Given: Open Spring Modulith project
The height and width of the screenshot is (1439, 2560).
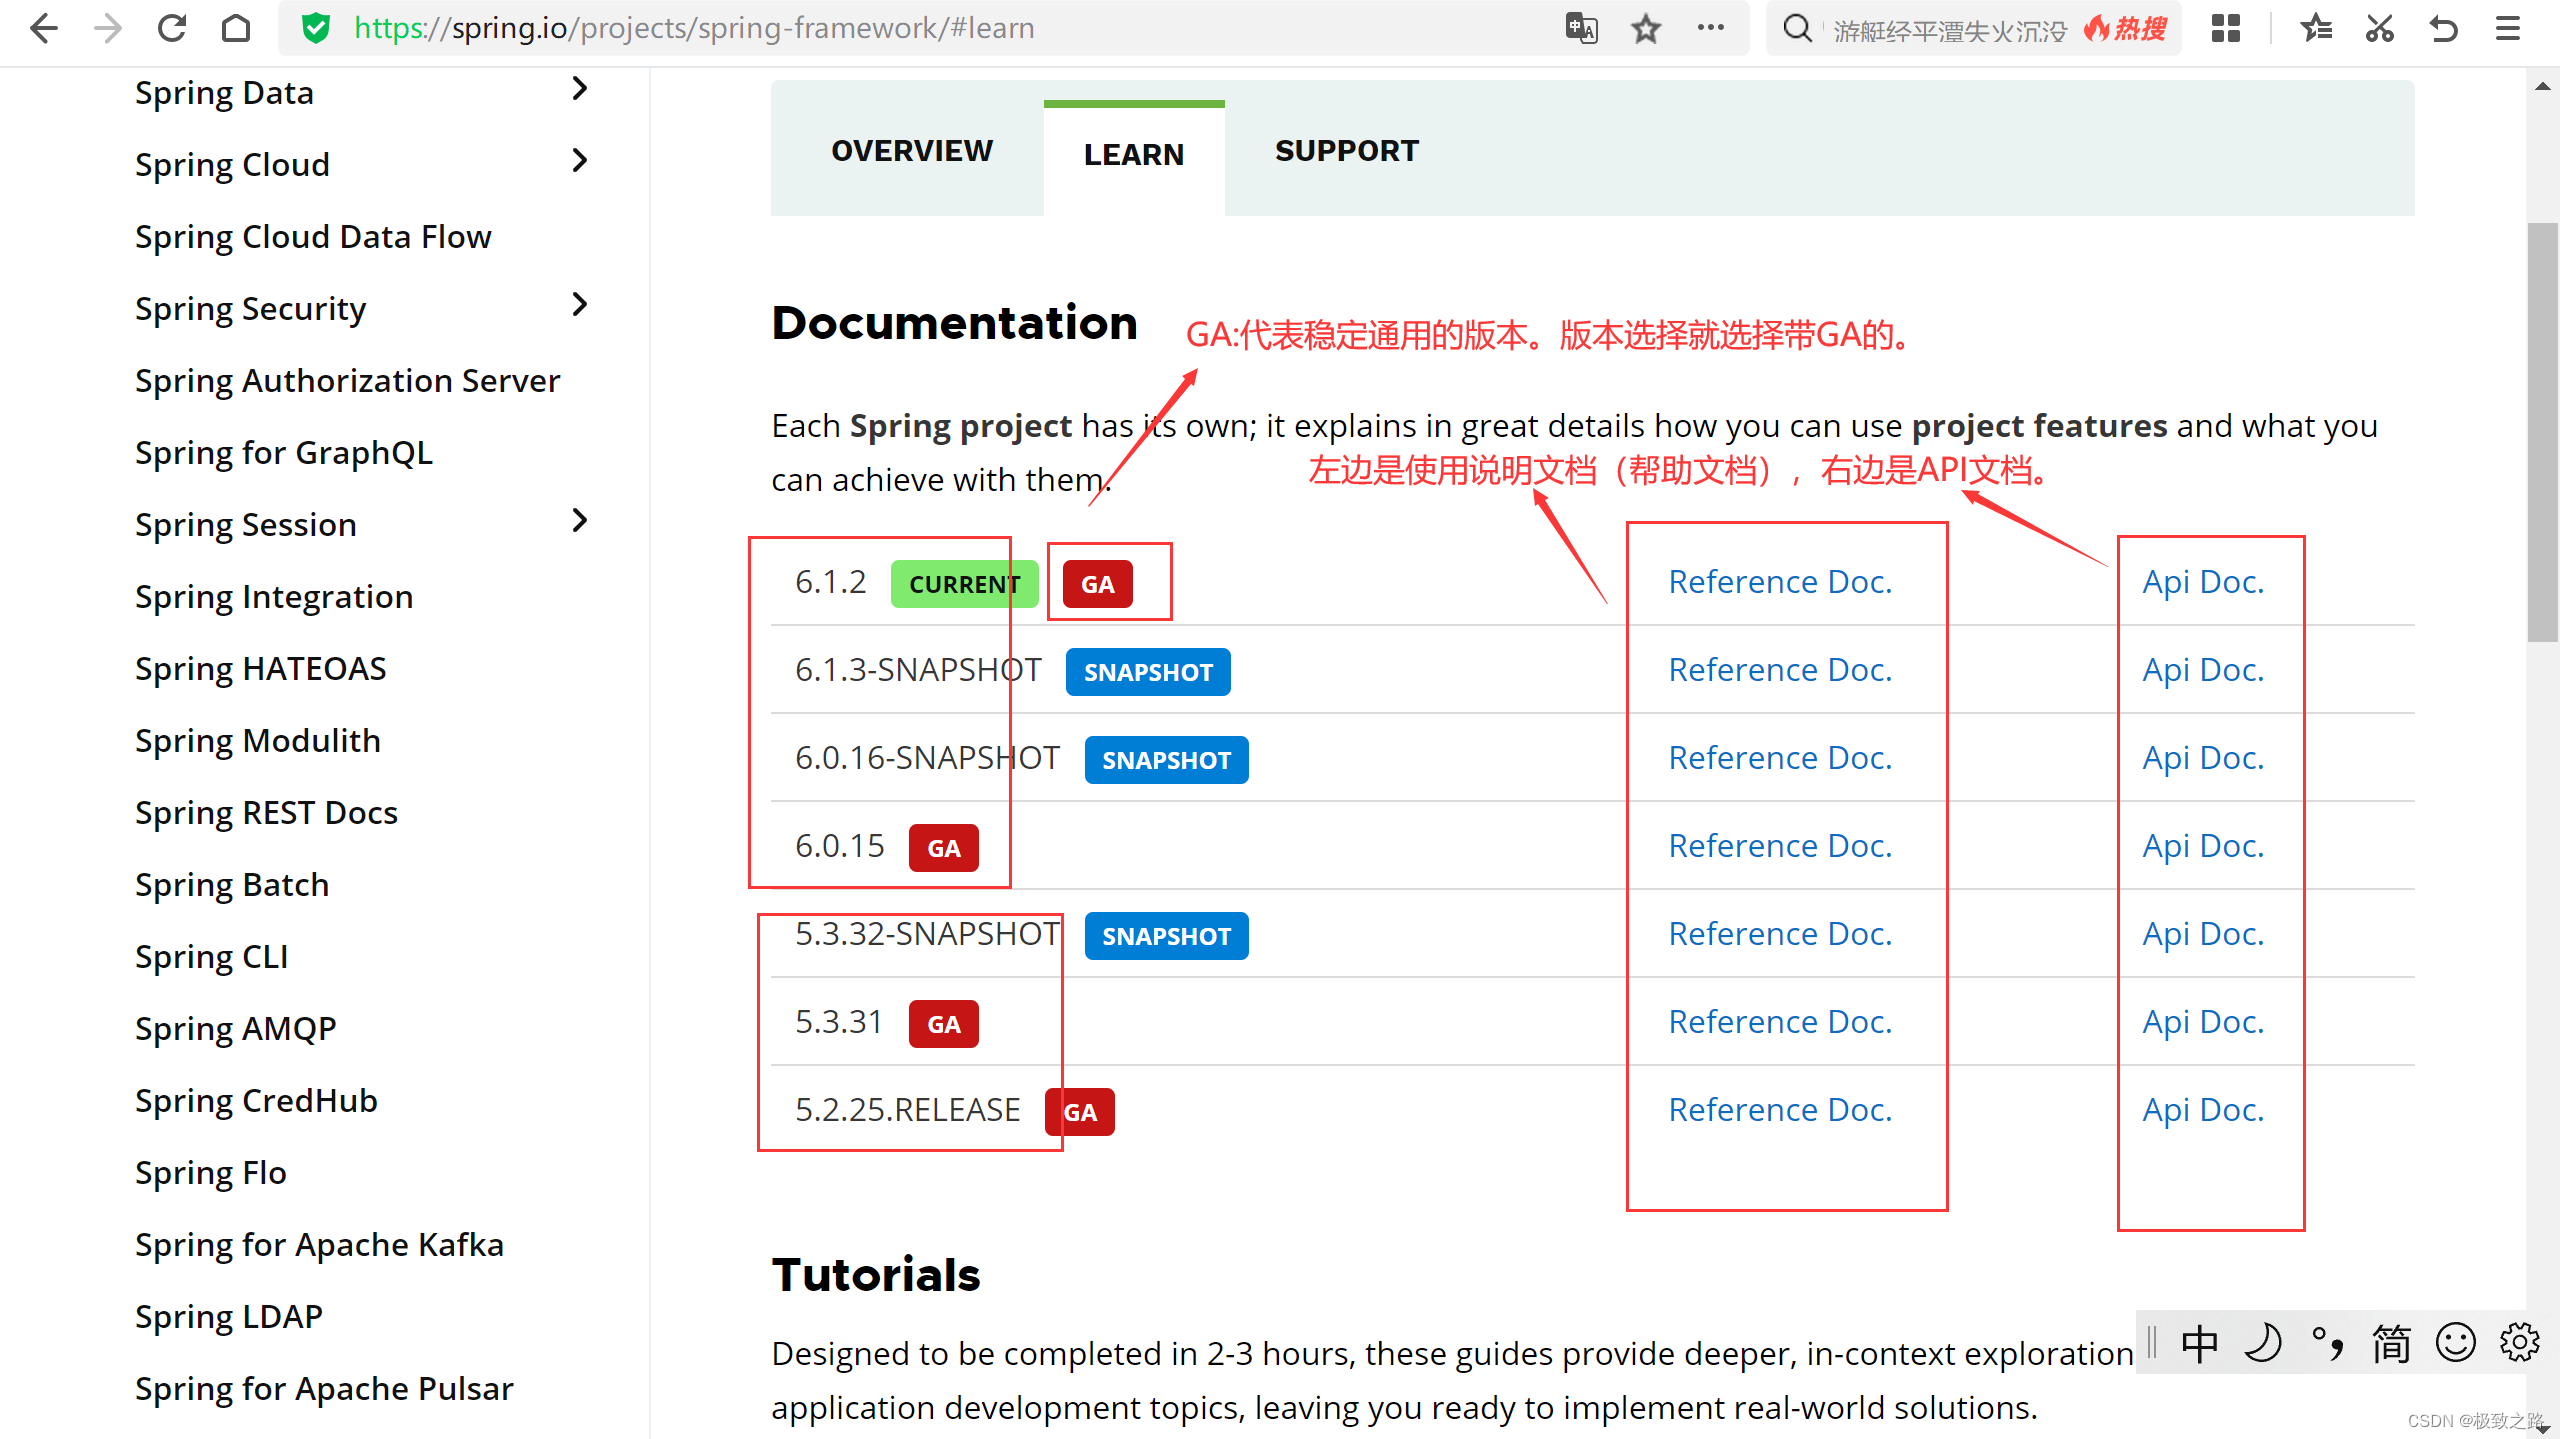Looking at the screenshot, I should 258,741.
